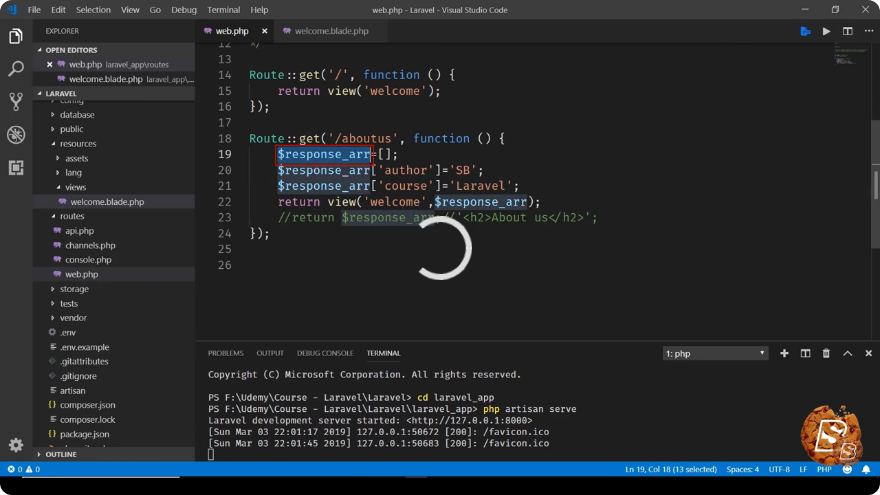The width and height of the screenshot is (880, 495).
Task: Expand the vendor folder
Action: coord(73,318)
